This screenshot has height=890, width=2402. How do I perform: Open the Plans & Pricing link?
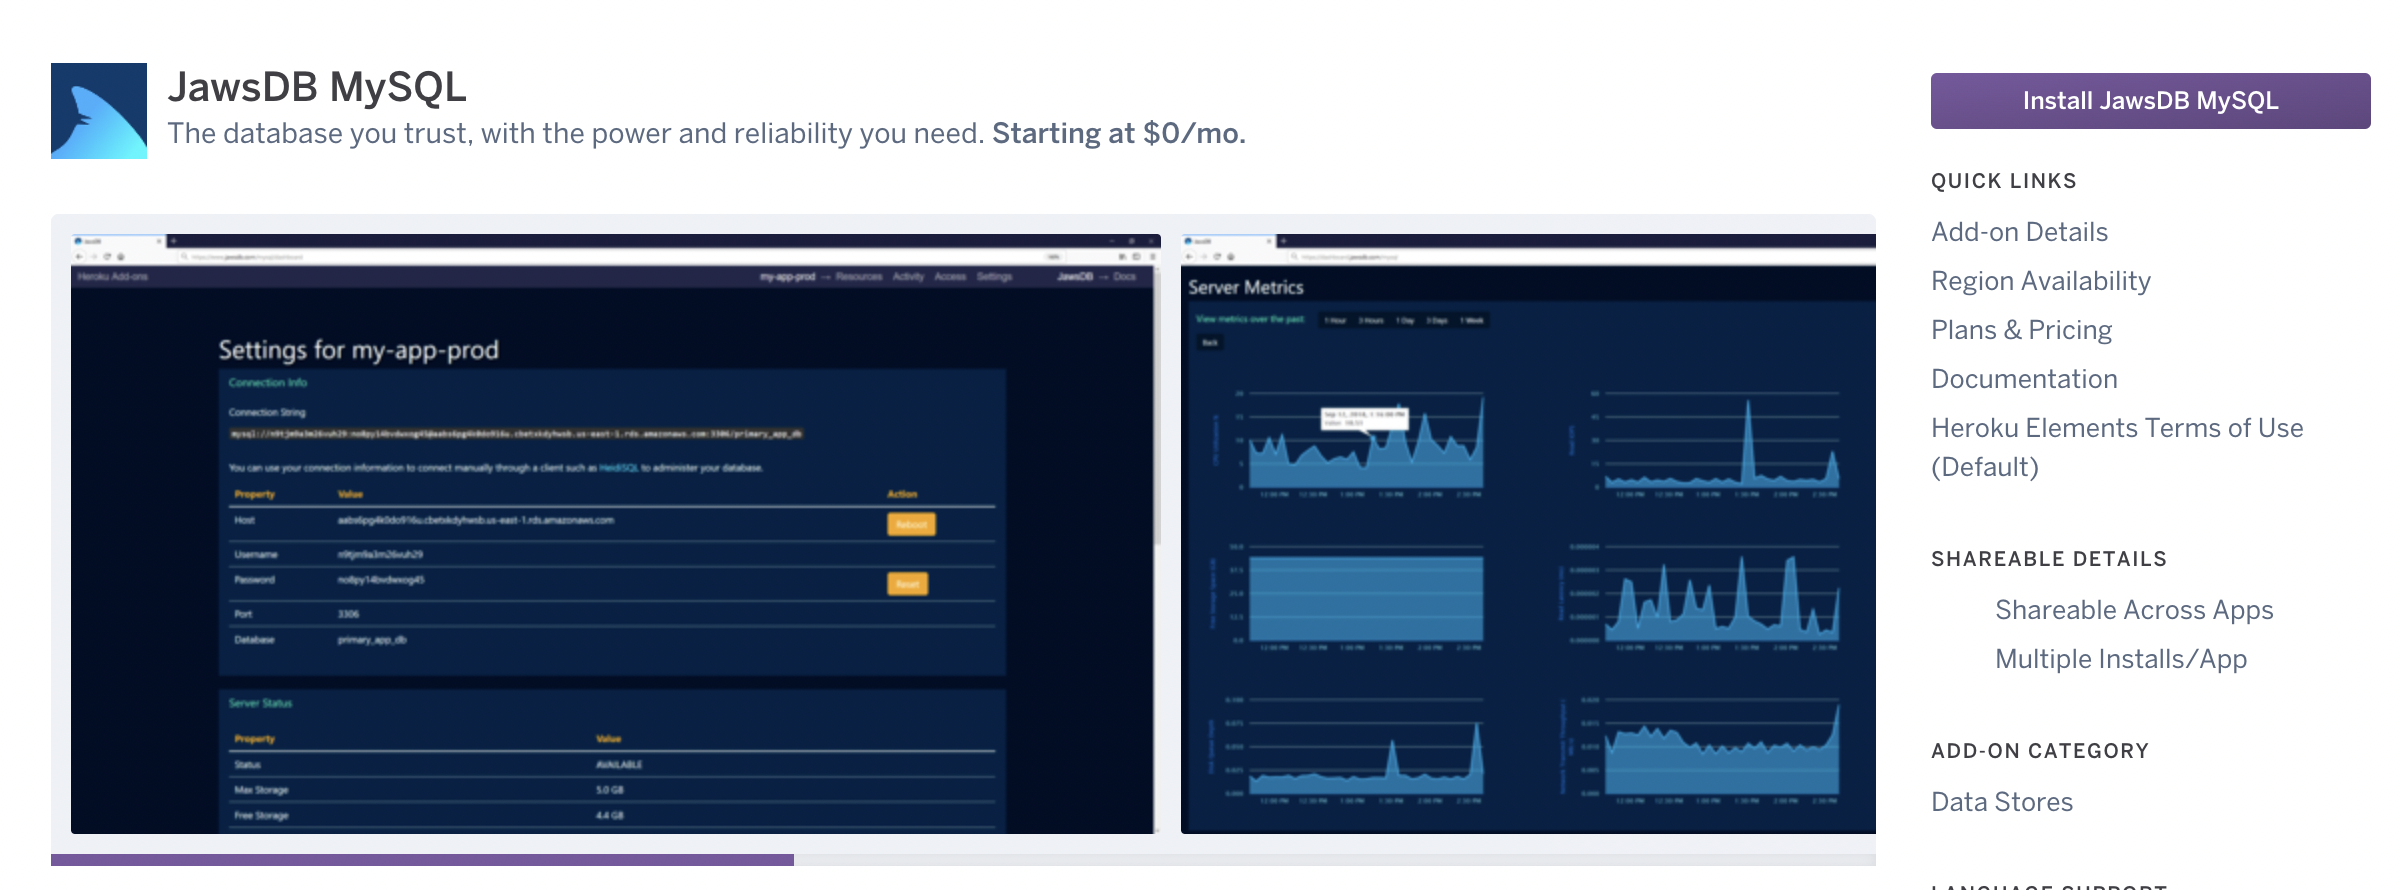(x=2021, y=330)
